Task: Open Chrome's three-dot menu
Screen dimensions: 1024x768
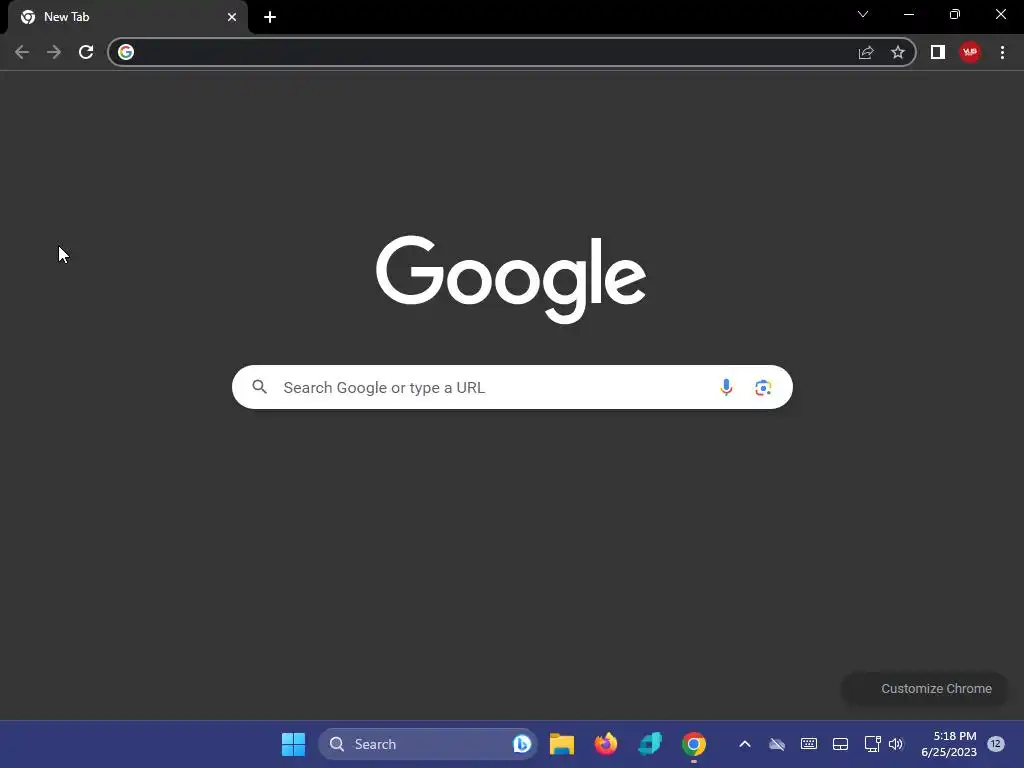Action: (1002, 52)
